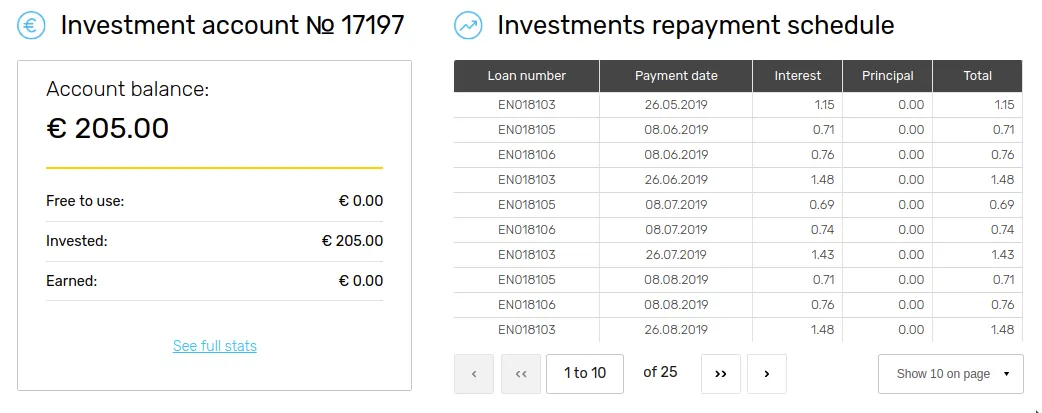Go to the previous page arrow
1042x413 pixels.
474,374
